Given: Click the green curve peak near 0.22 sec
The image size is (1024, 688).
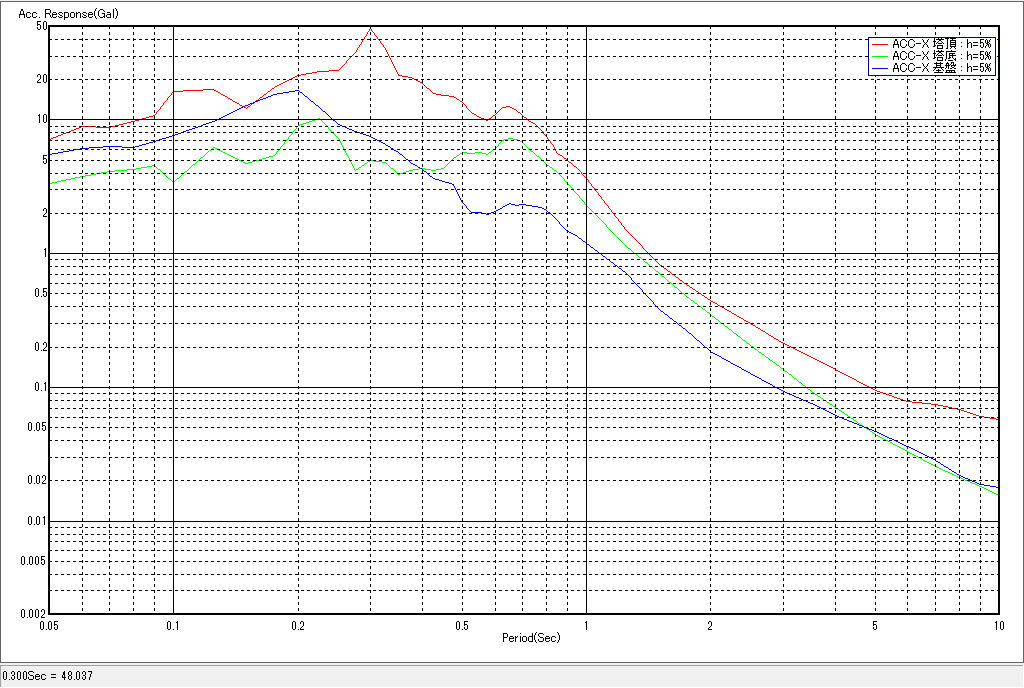Looking at the screenshot, I should (318, 118).
